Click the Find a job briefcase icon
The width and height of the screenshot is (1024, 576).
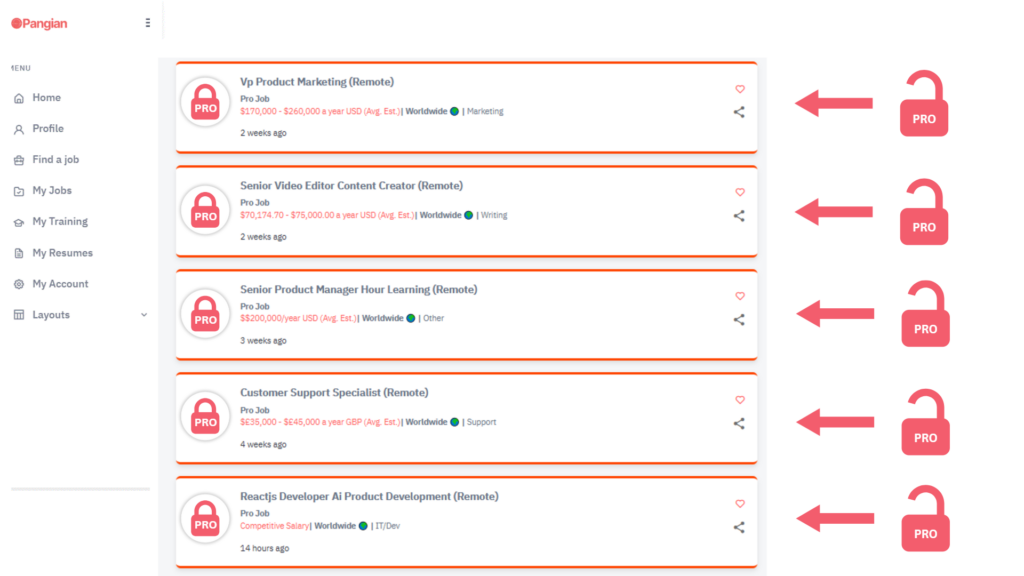coord(19,160)
